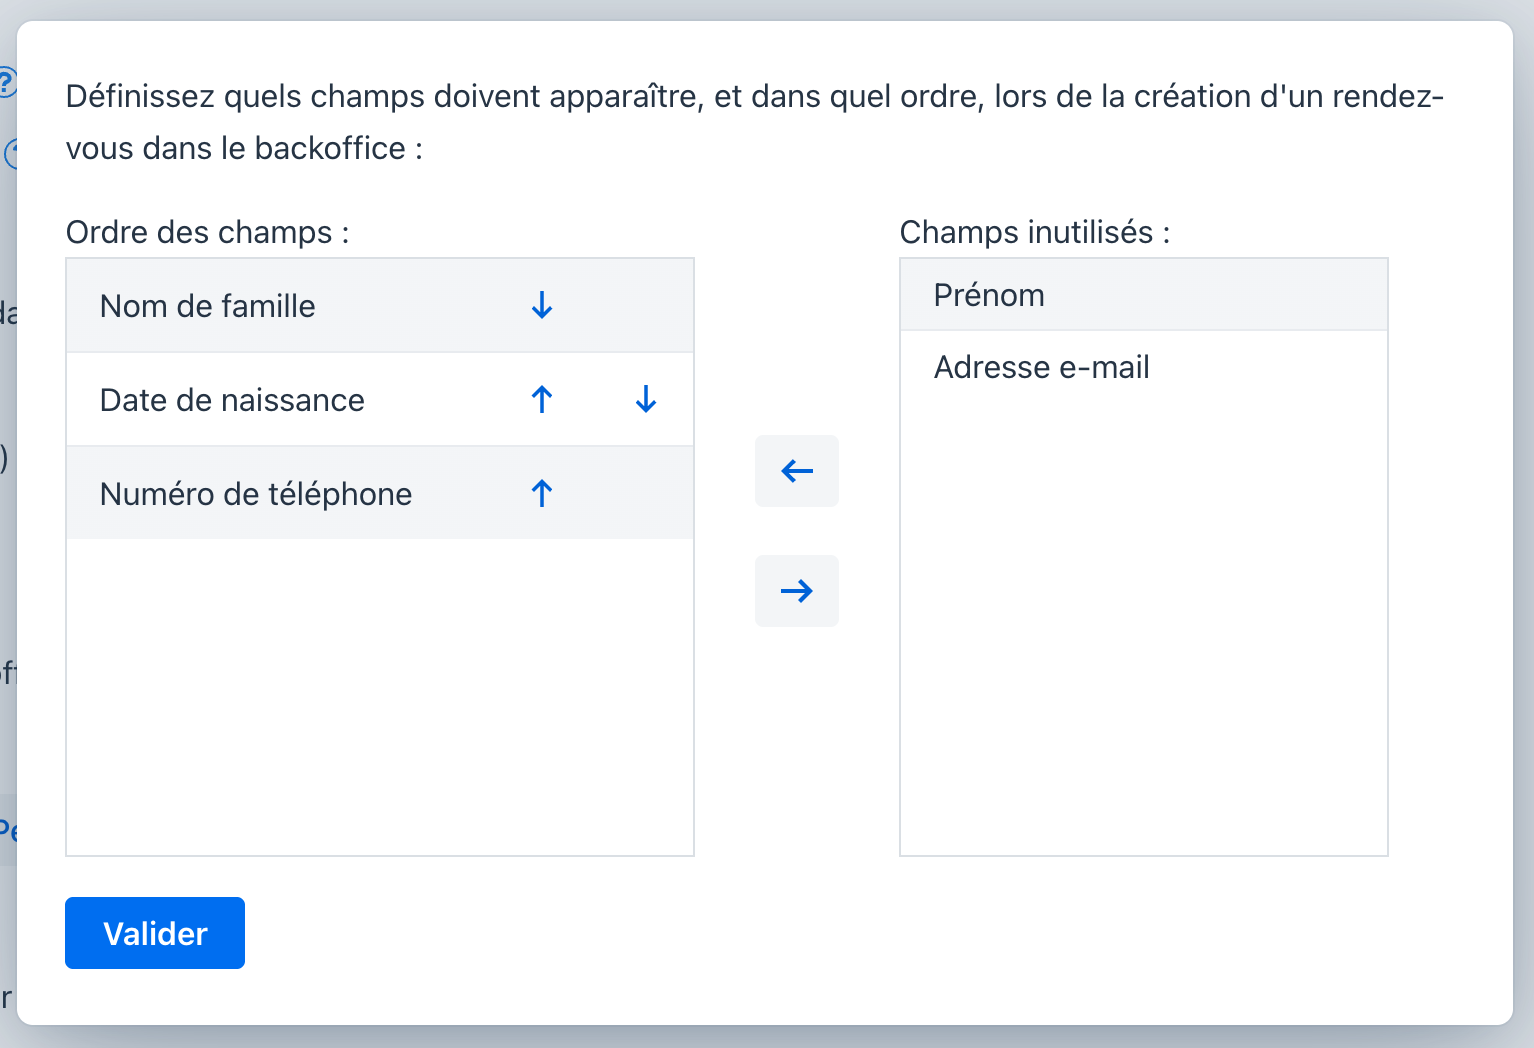Click the Ordre des champs label
This screenshot has height=1048, width=1534.
[x=207, y=232]
